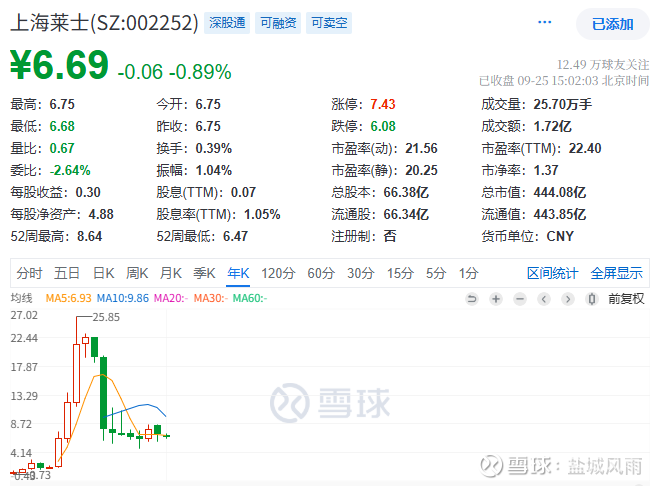Image resolution: width=662 pixels, height=486 pixels.
Task: Open the 120分 chart tab
Action: pyautogui.click(x=278, y=273)
